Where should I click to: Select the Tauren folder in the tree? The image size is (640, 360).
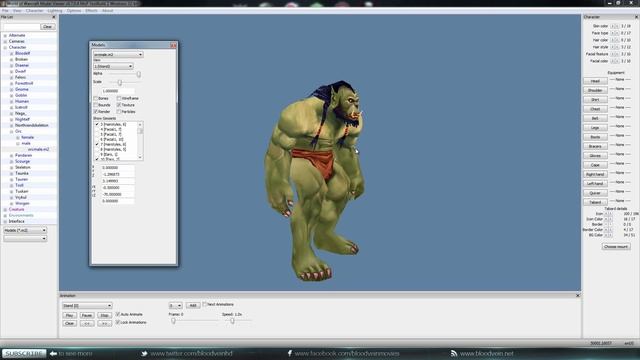(x=21, y=179)
